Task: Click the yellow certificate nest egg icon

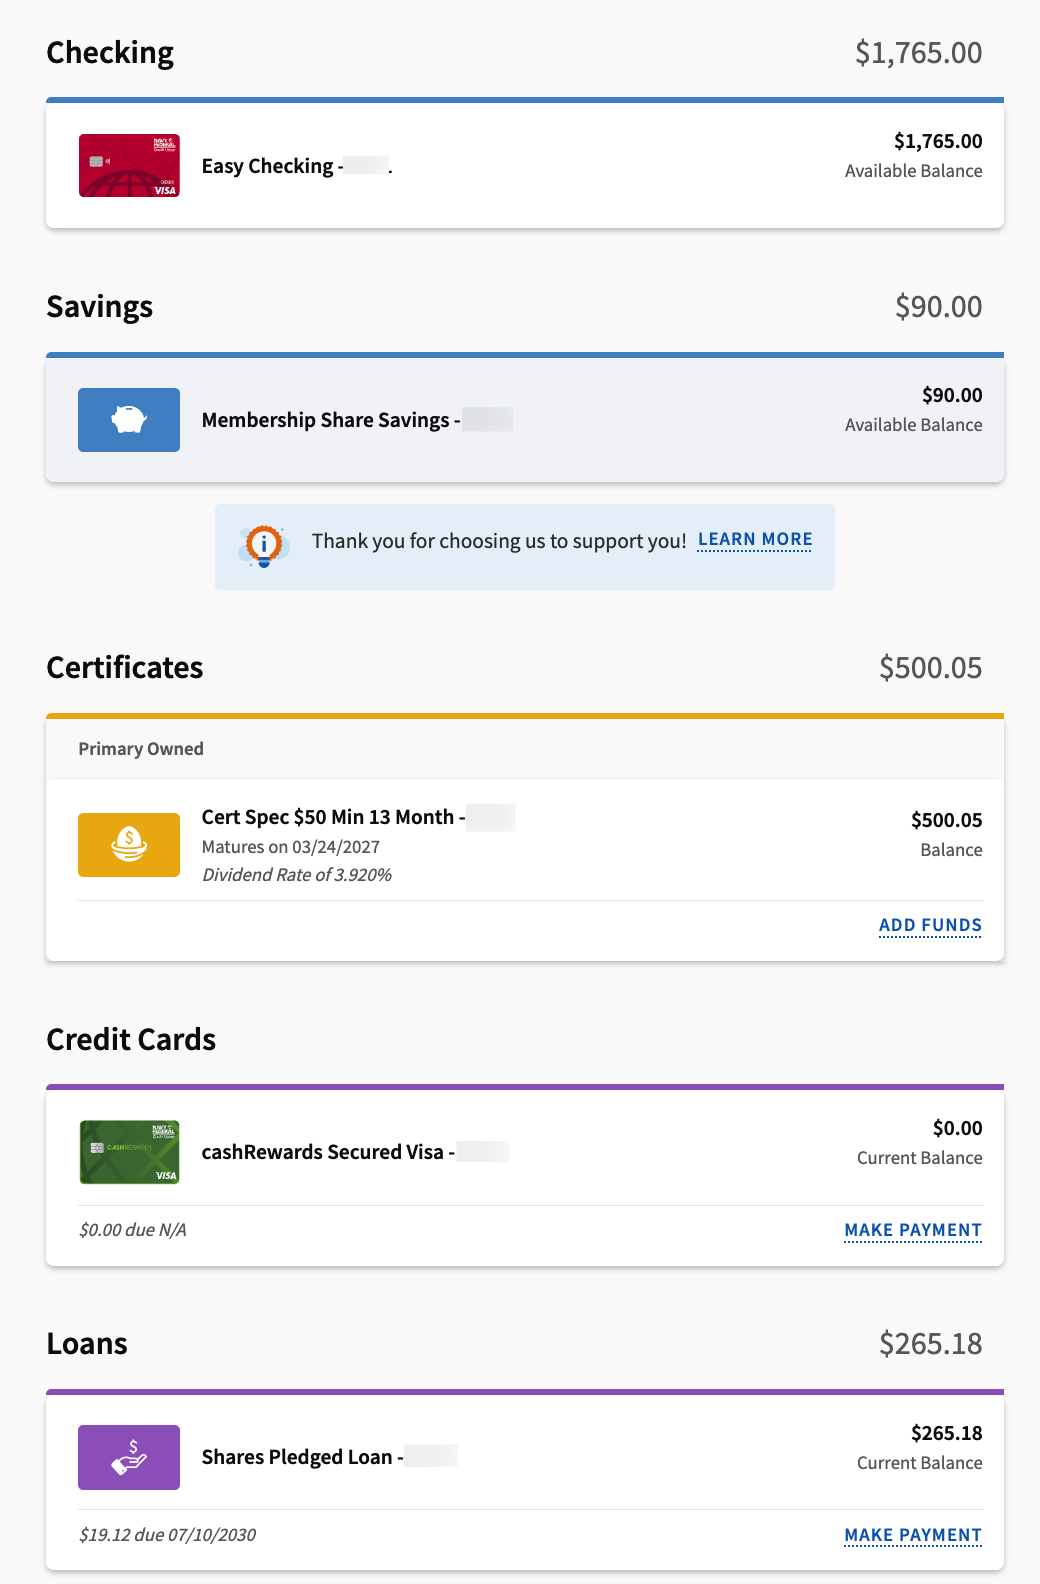Action: click(x=129, y=845)
